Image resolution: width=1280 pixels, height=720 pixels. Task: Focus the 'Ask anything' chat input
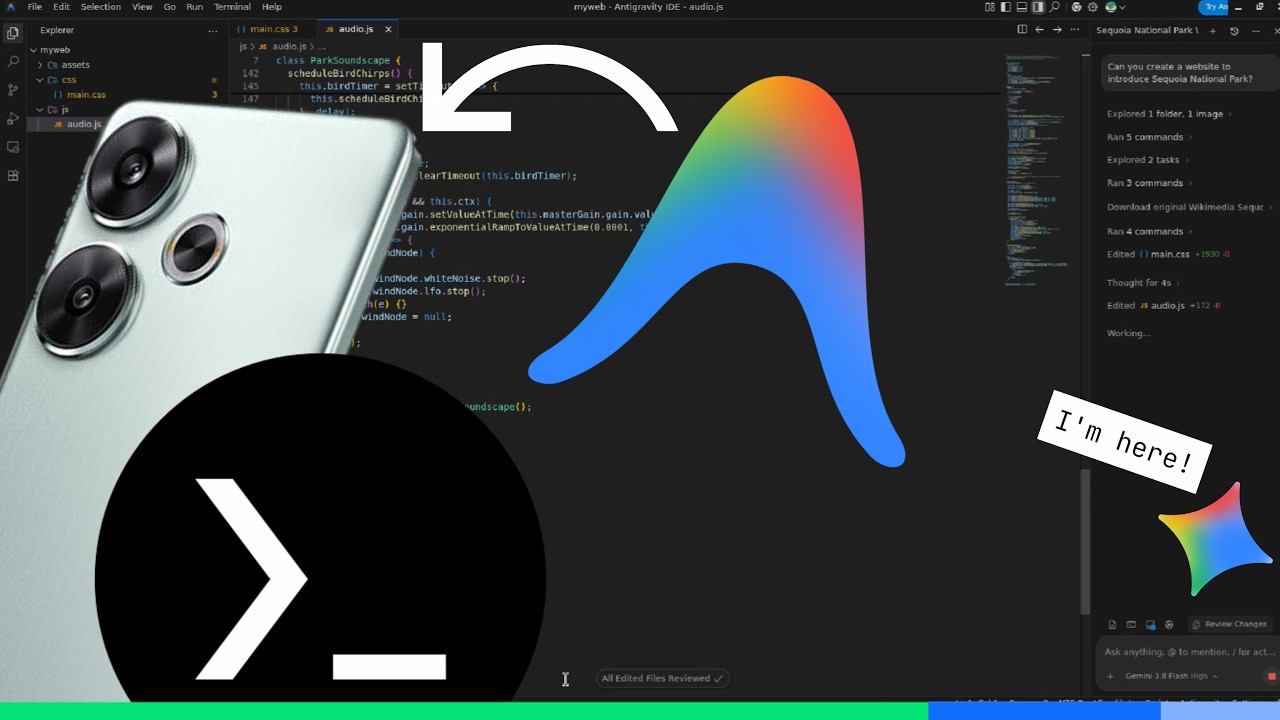pyautogui.click(x=1188, y=652)
